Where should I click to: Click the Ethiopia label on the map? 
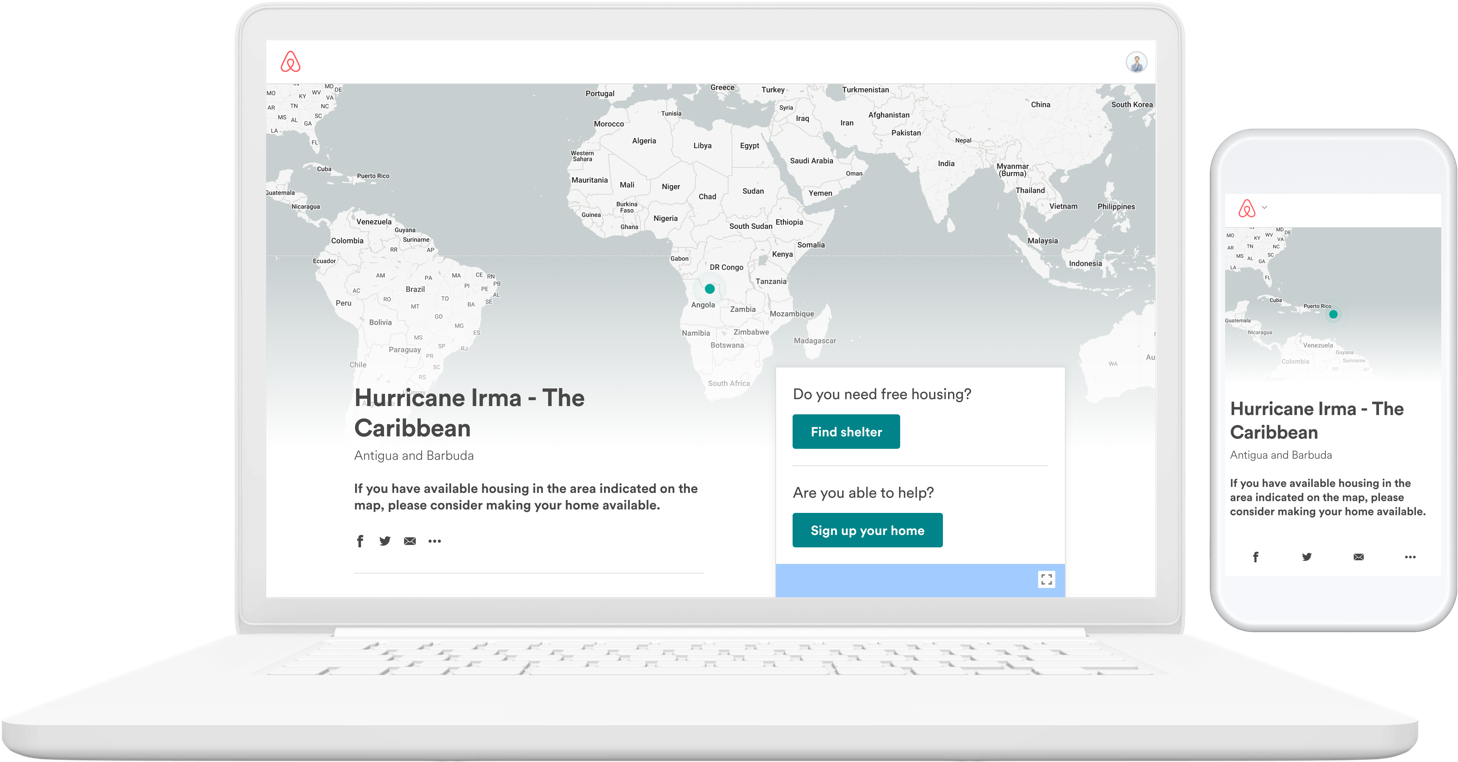tap(789, 222)
